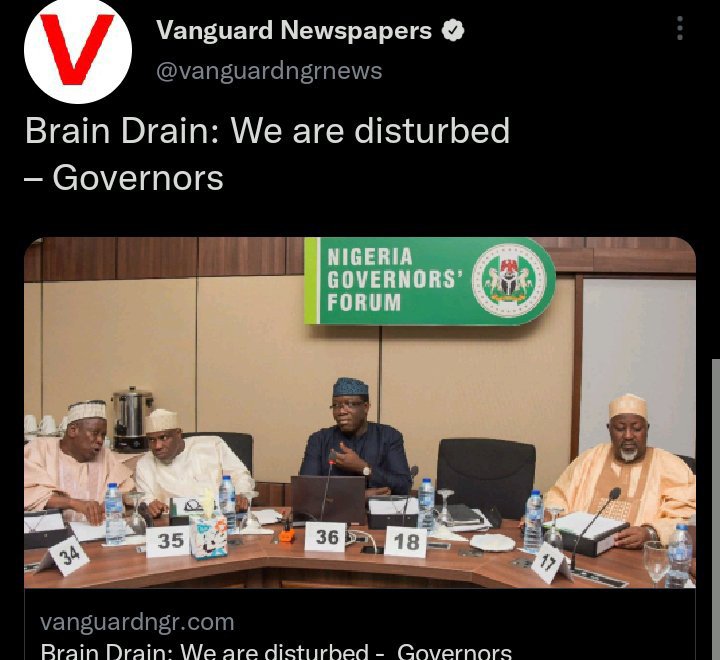
Task: Open the governors meeting link preview photo
Action: [360, 412]
